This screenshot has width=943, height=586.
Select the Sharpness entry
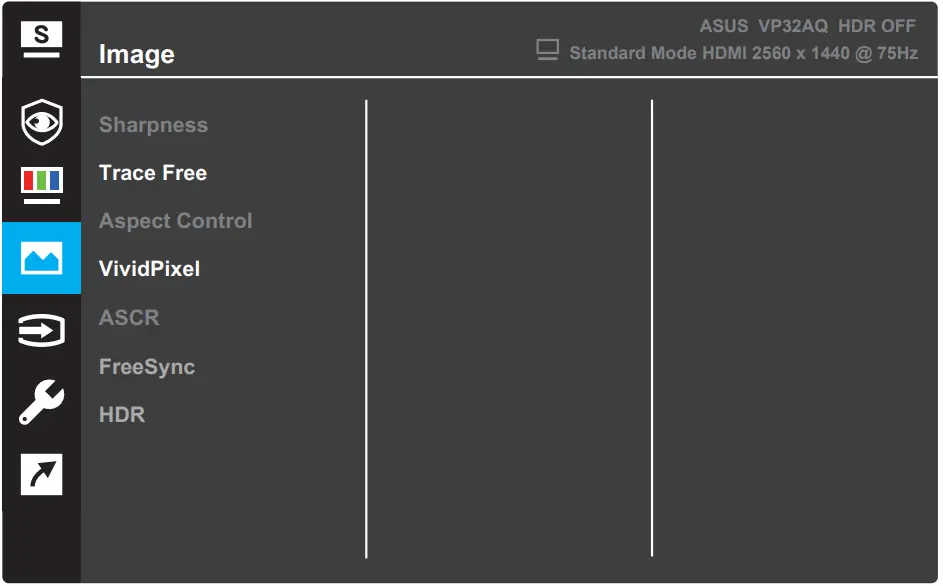[x=153, y=124]
